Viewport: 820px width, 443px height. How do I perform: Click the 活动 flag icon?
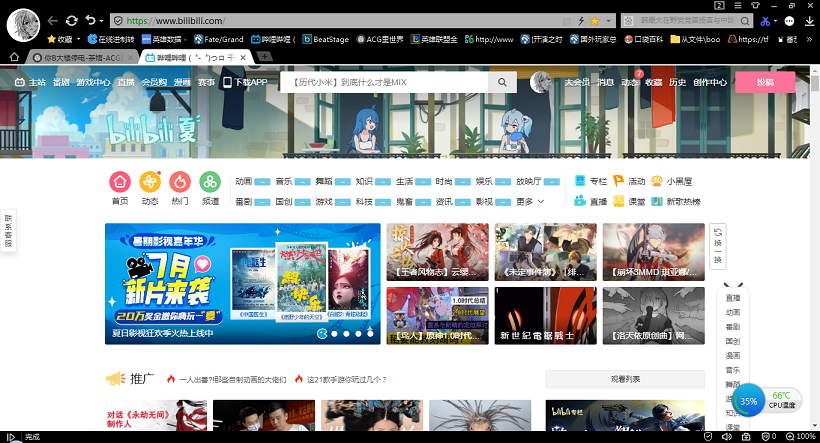click(x=618, y=181)
